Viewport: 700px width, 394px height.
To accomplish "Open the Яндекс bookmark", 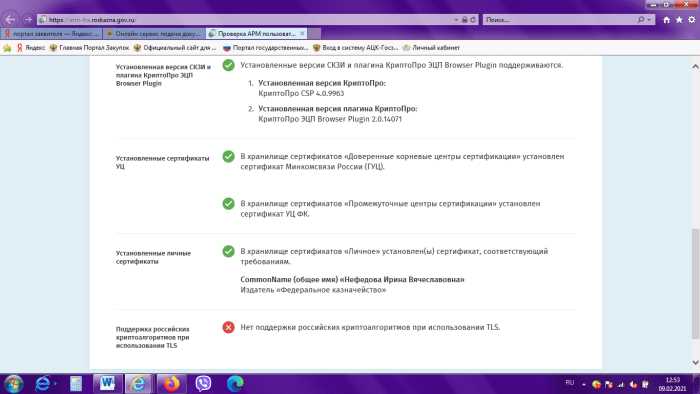I will point(31,48).
